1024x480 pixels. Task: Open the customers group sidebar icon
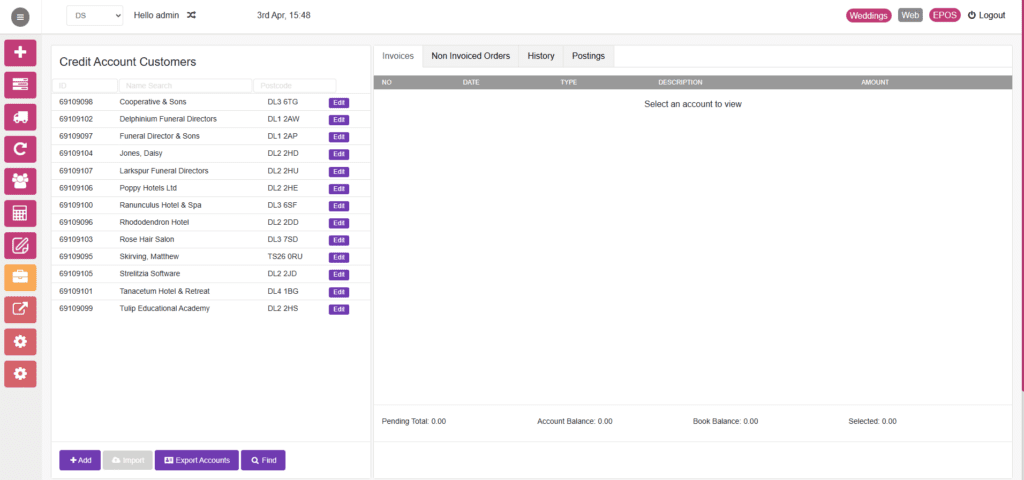click(20, 181)
